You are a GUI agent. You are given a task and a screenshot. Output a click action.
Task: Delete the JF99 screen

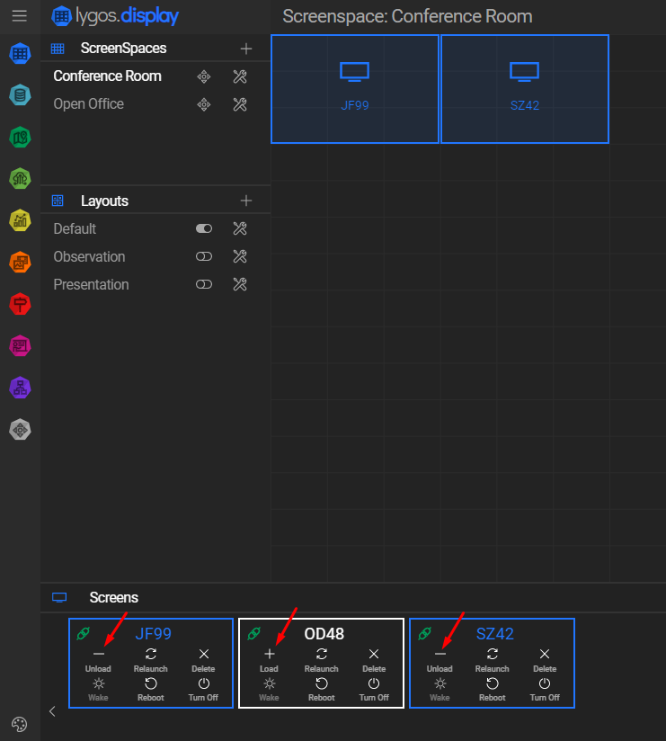[204, 660]
